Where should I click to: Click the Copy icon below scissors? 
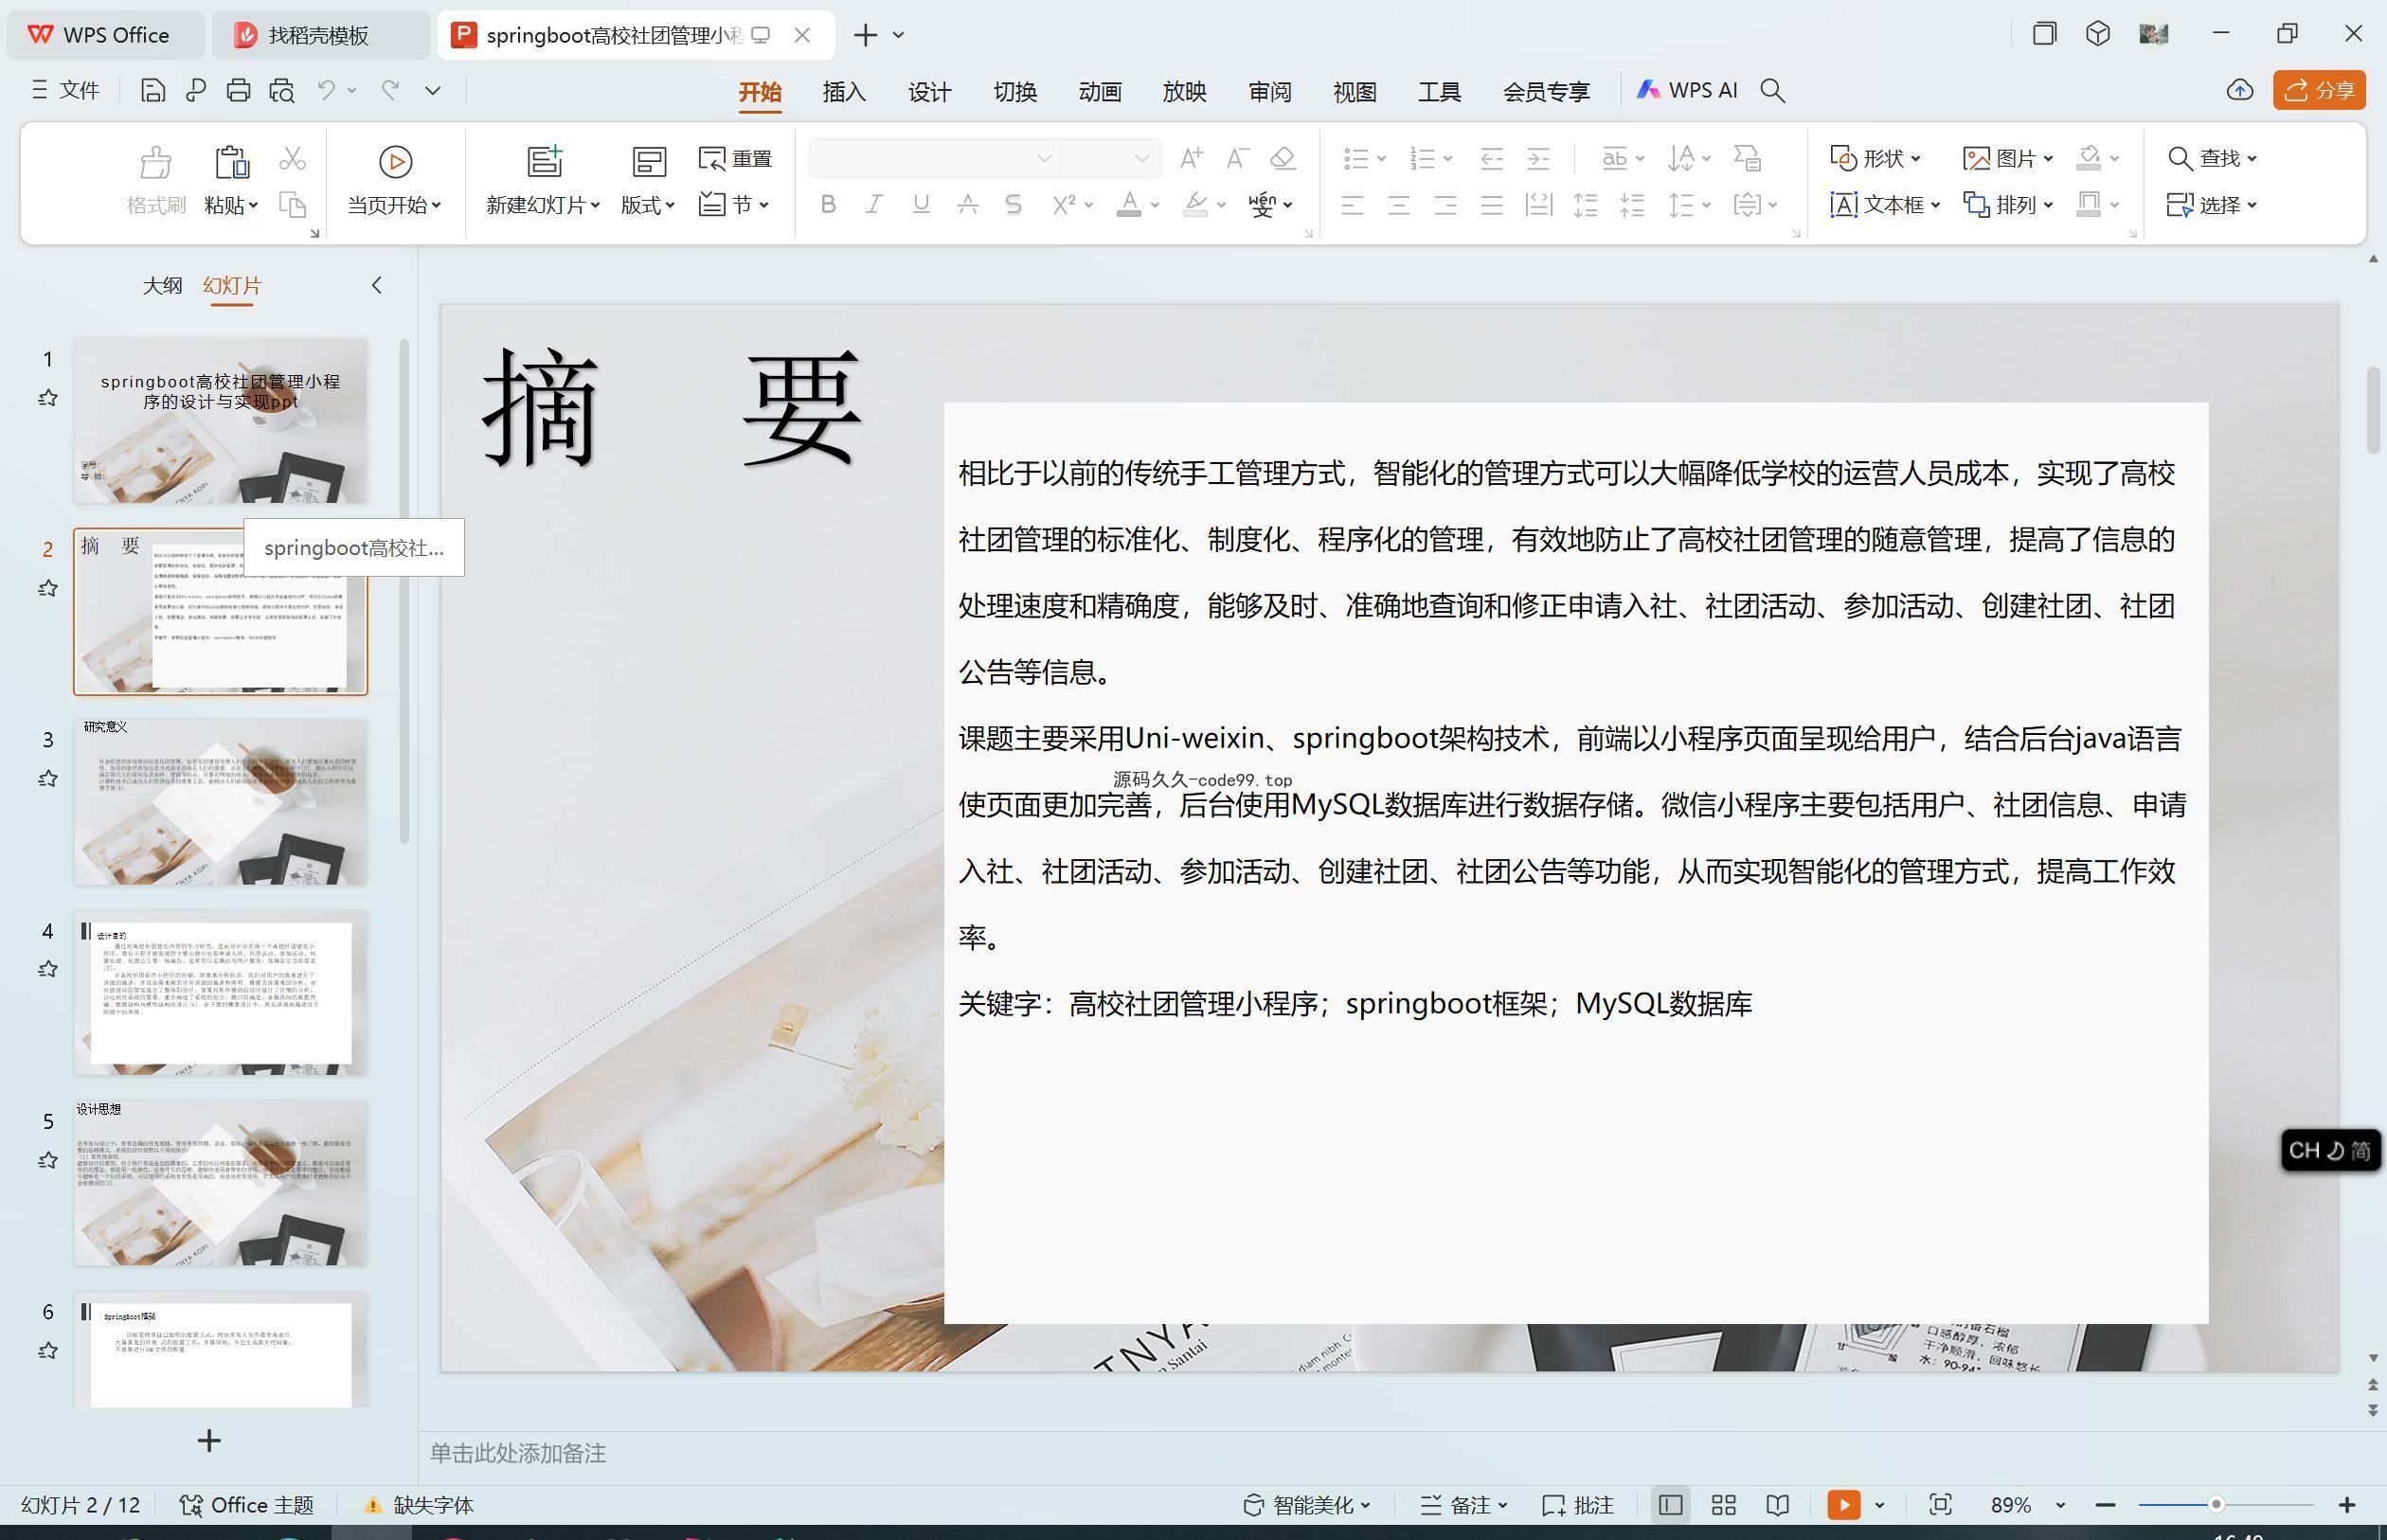pos(292,205)
